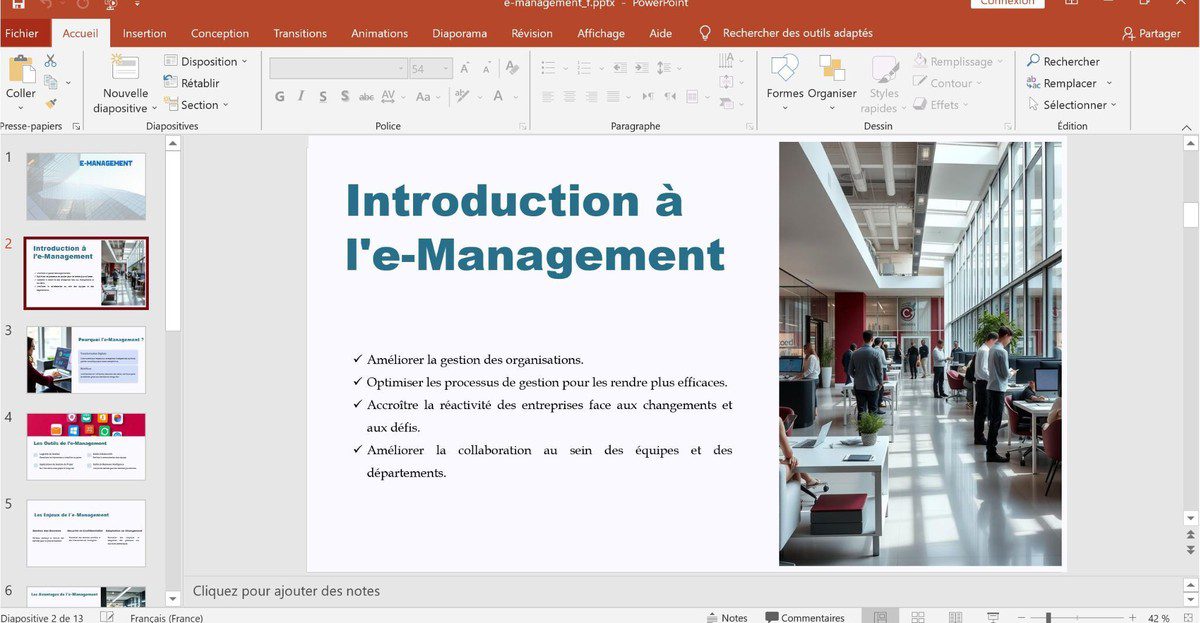Open the Animations tab
1200x623 pixels.
coord(380,33)
